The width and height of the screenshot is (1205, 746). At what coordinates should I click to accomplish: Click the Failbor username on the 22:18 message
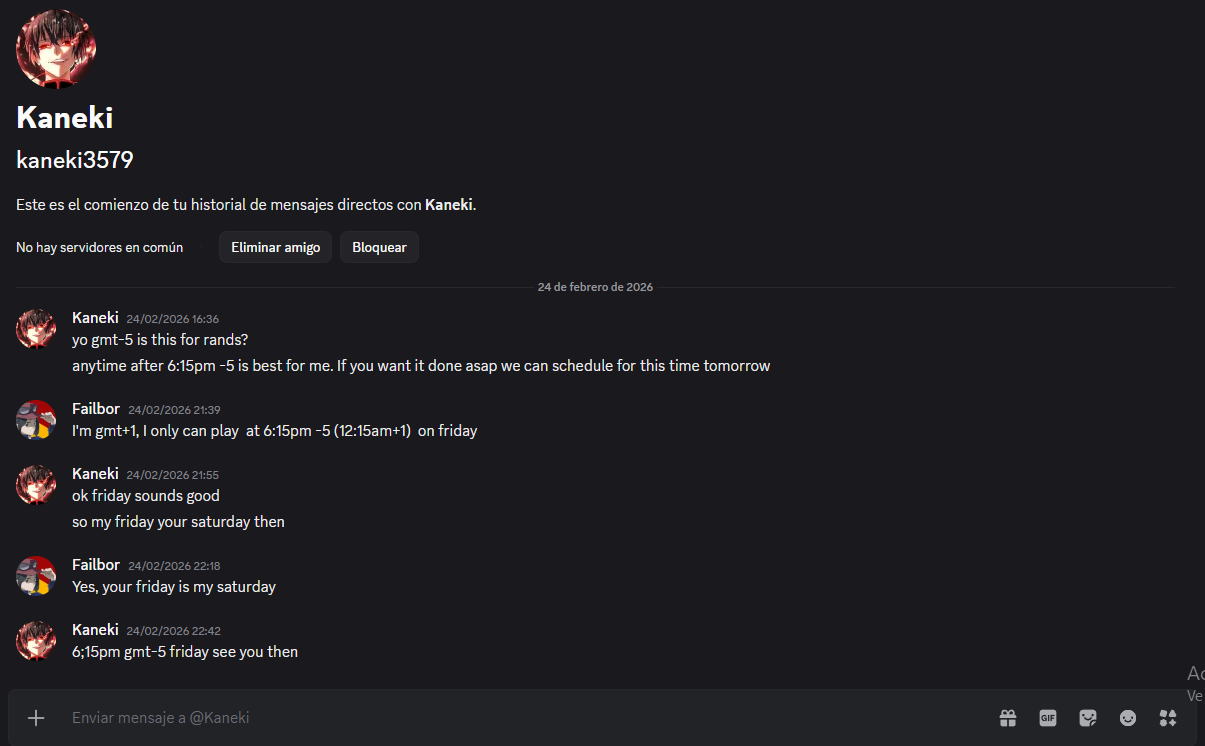coord(96,565)
